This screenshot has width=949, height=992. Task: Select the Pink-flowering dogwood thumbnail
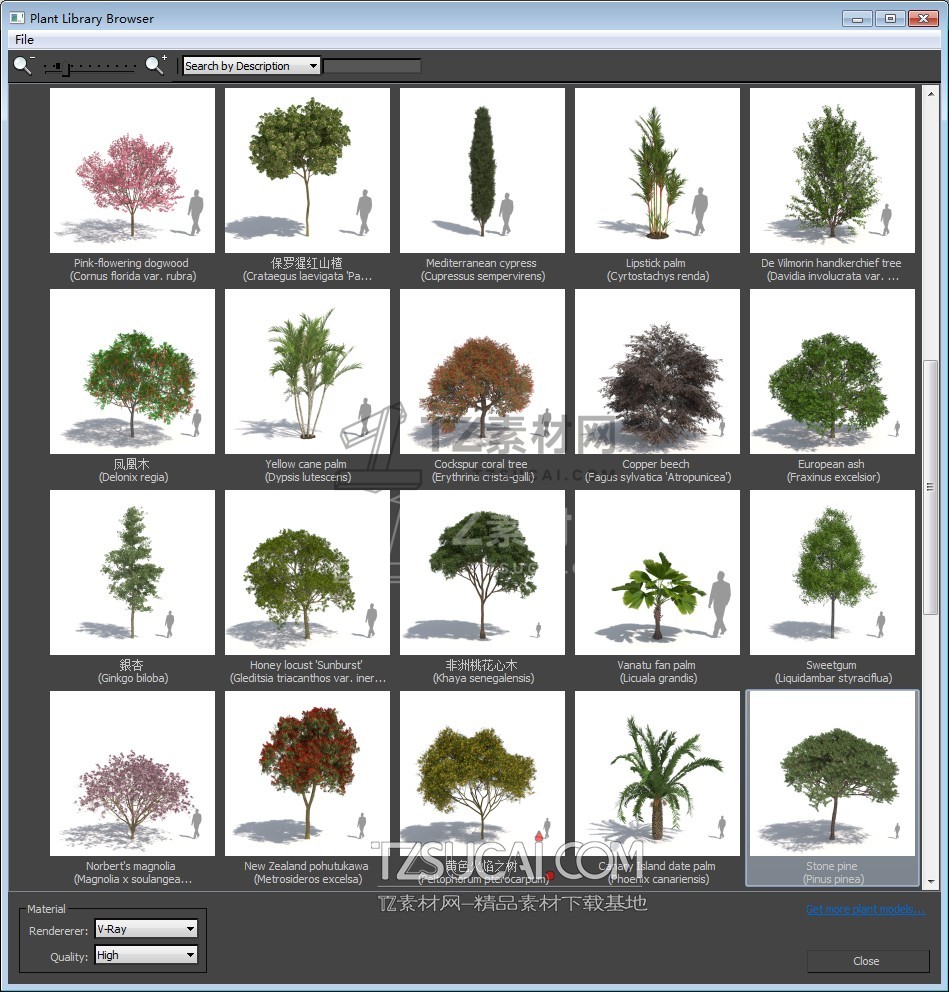coord(132,170)
